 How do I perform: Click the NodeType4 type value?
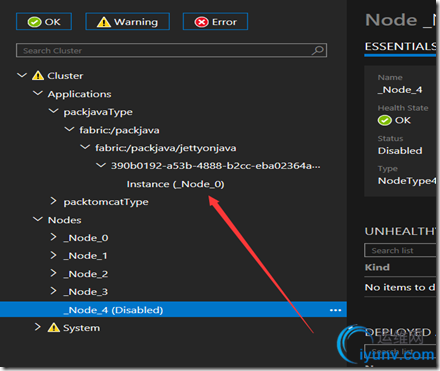[x=407, y=181]
